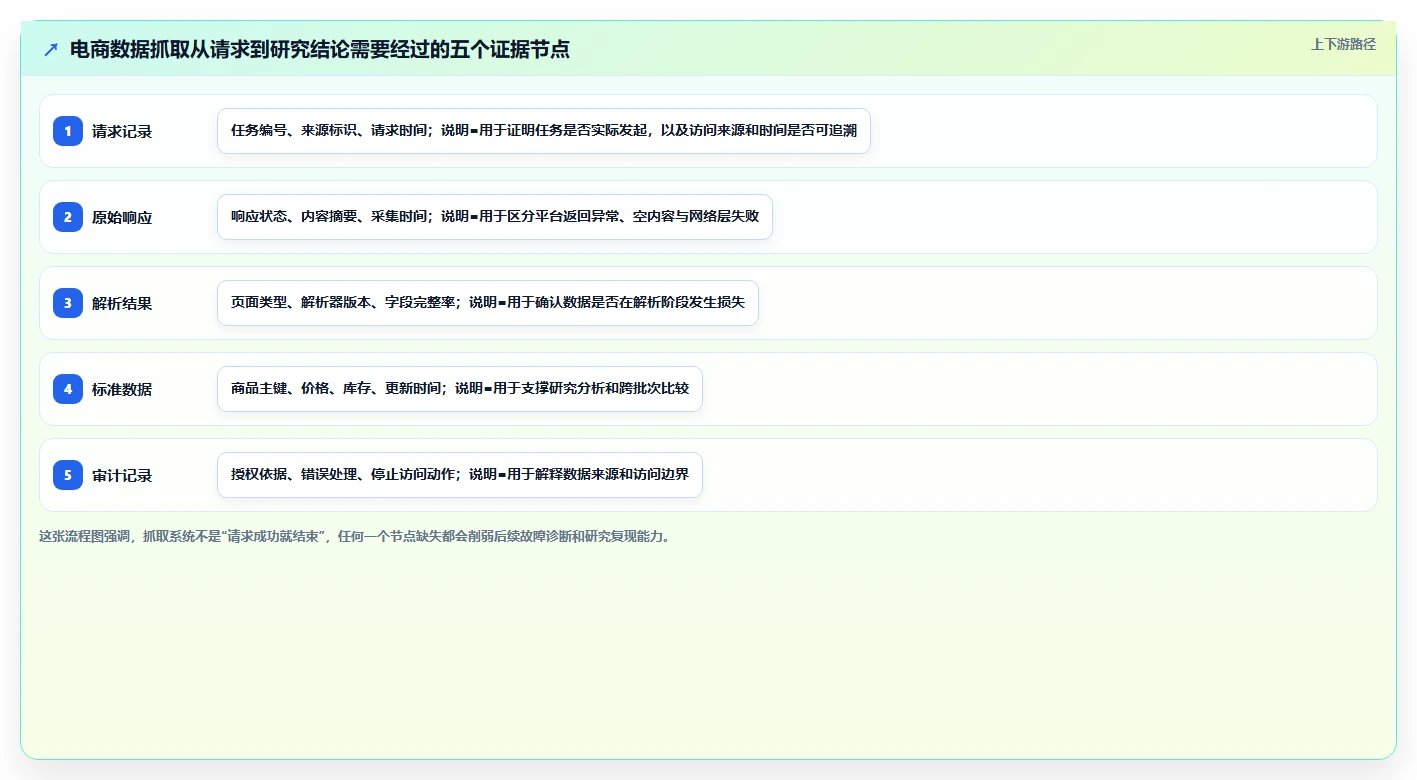Click the title 电商数据抓取从请求到研究结论需要经过的五个证据节点

pyautogui.click(x=320, y=50)
